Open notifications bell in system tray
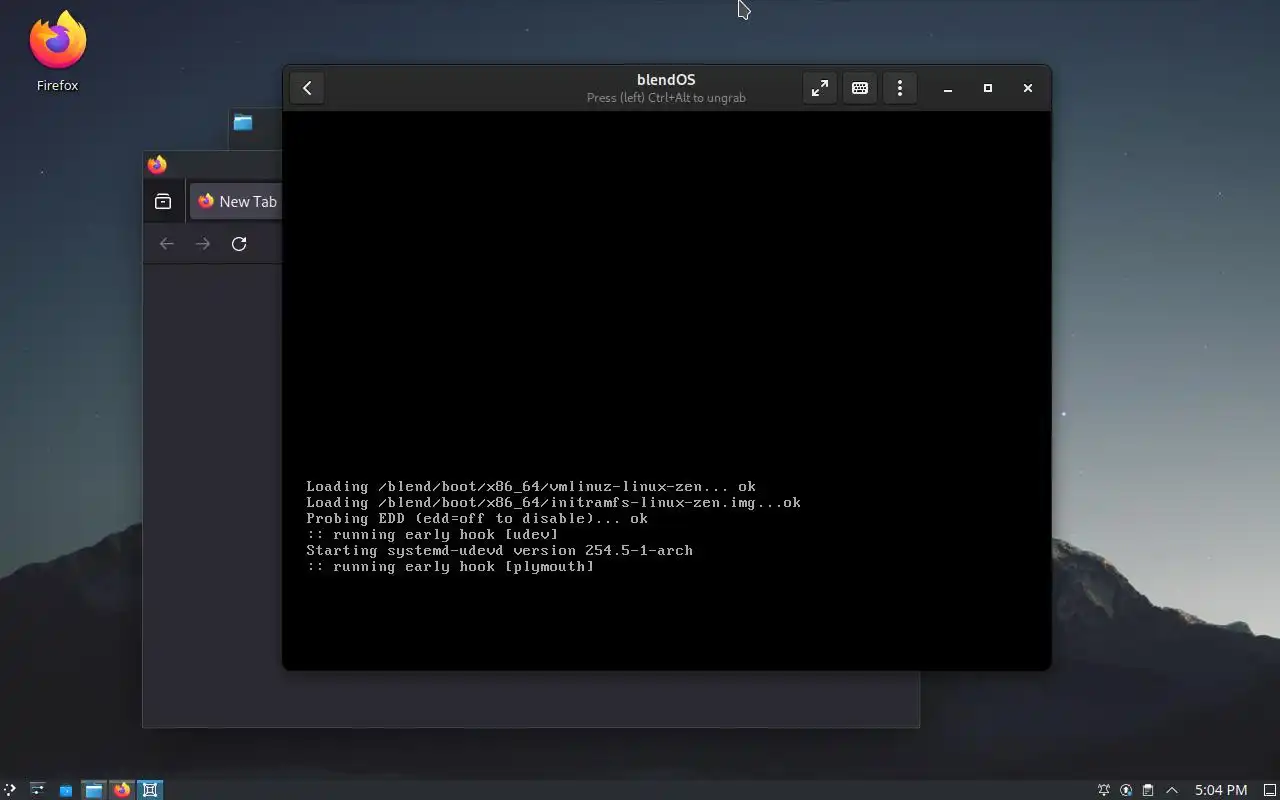 [x=1104, y=790]
